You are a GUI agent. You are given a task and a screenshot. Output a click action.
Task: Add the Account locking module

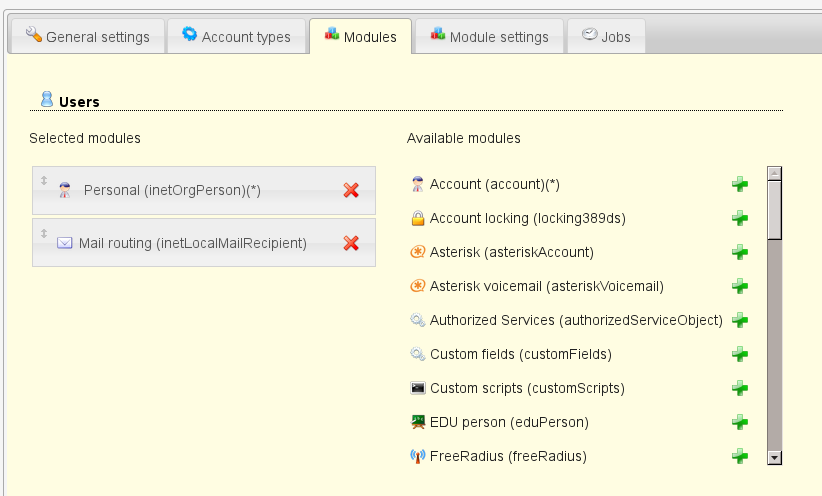click(x=740, y=218)
